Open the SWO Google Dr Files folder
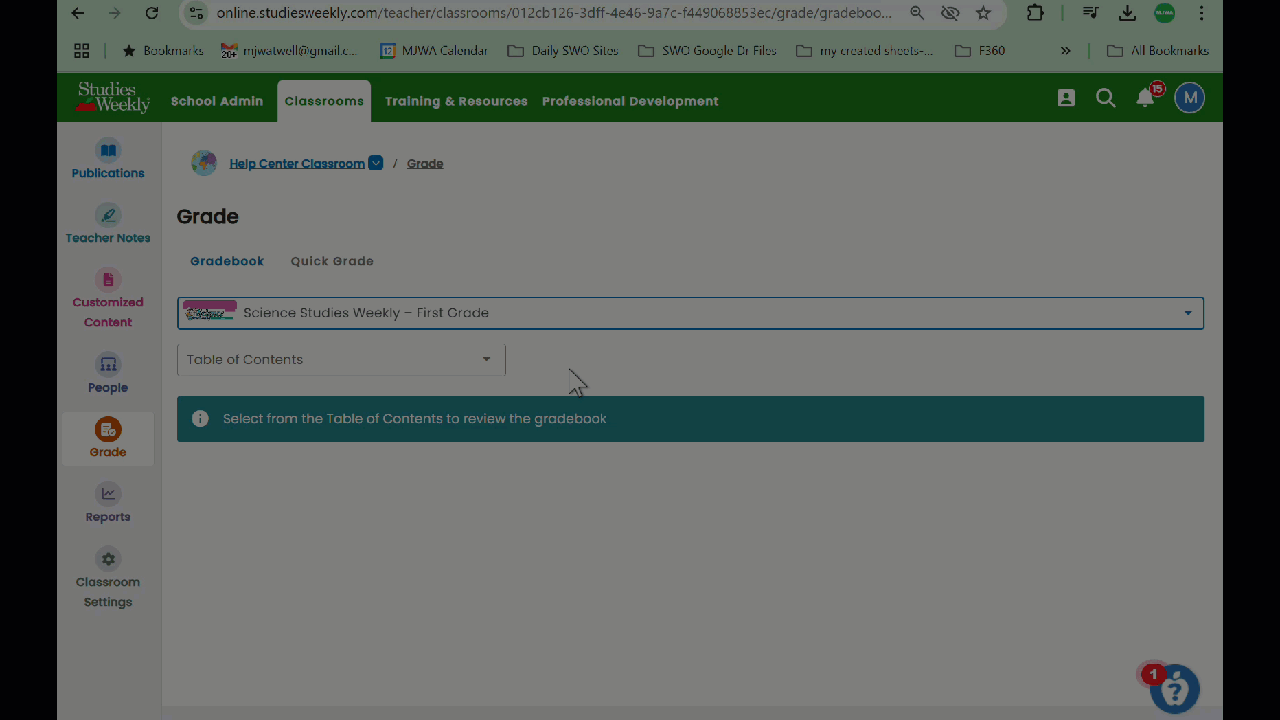 (x=706, y=50)
